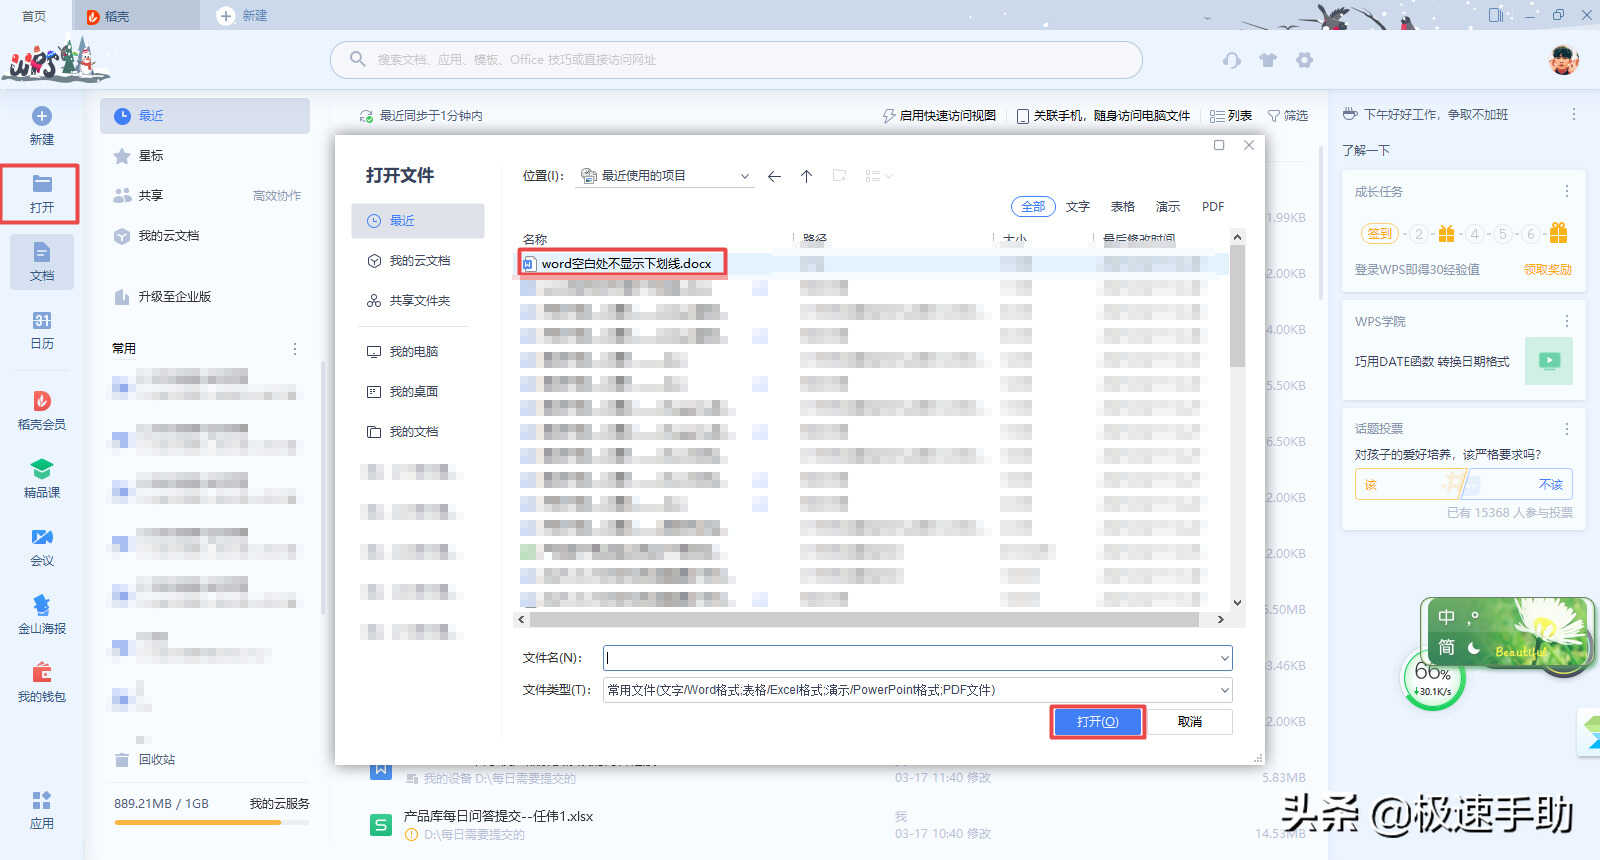Toggle 关联手机 checkbox
This screenshot has width=1600, height=860.
1023,116
